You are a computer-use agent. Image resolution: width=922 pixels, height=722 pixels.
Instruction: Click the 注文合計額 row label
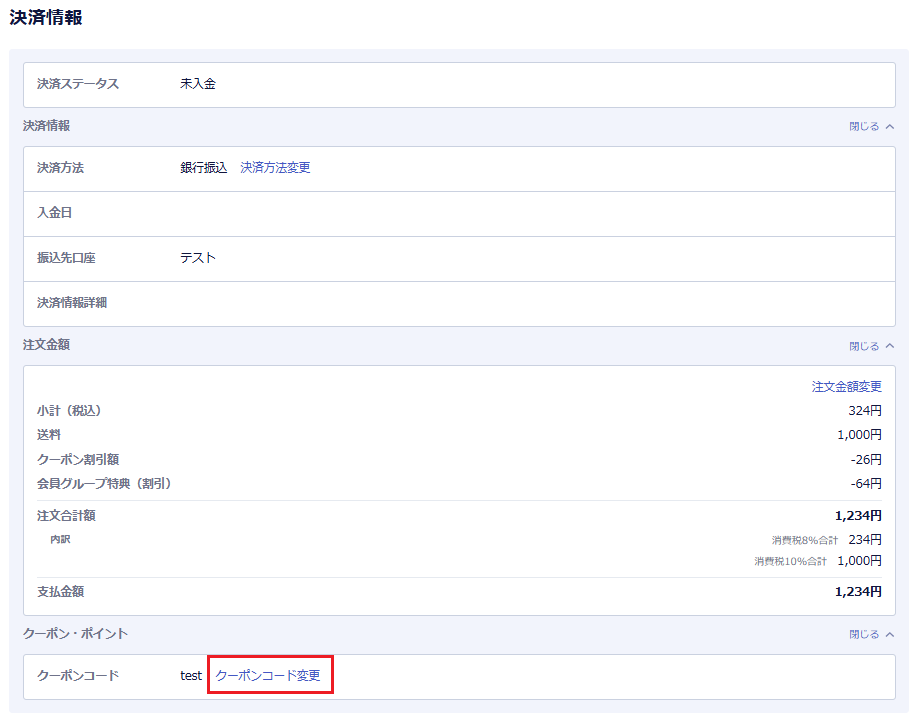(66, 516)
